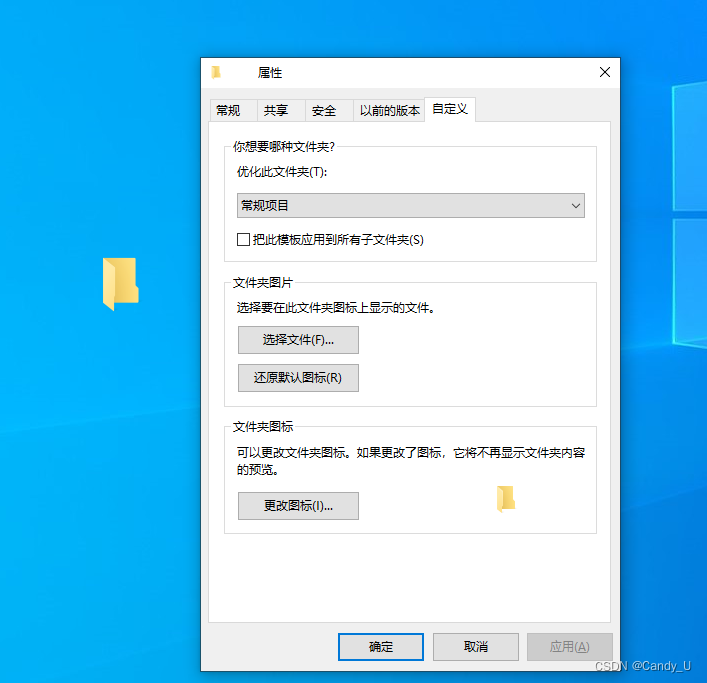
Task: Click the 取消 button
Action: pyautogui.click(x=476, y=647)
